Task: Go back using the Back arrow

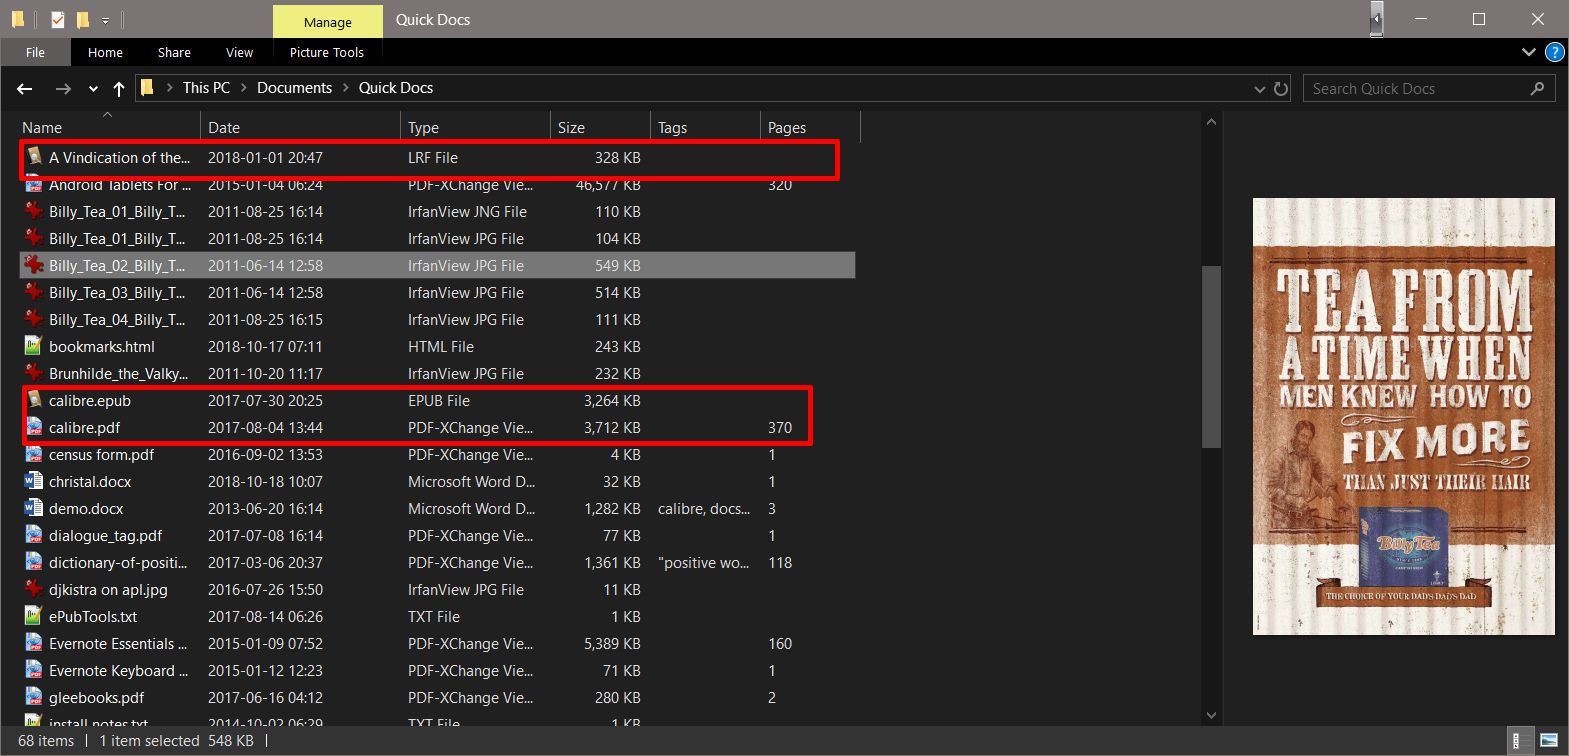Action: (x=25, y=88)
